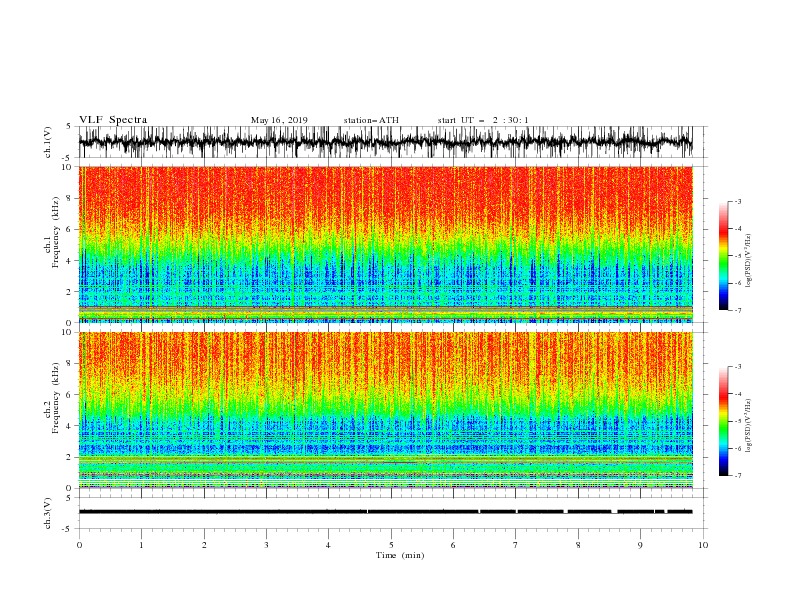792x612 pixels.
Task: Click the 'ch.1(V)' waveform axis label
Action: click(47, 142)
